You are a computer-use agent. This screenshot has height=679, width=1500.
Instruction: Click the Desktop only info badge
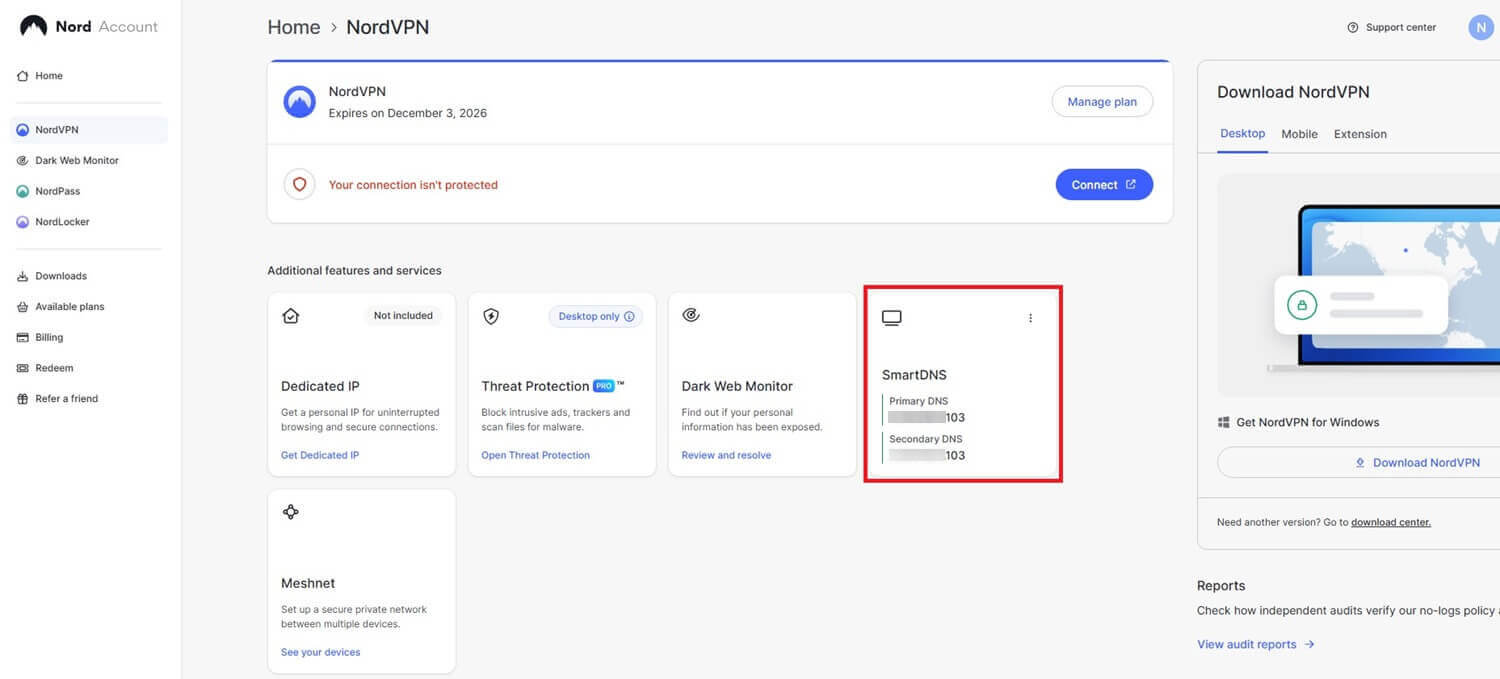[x=596, y=316]
